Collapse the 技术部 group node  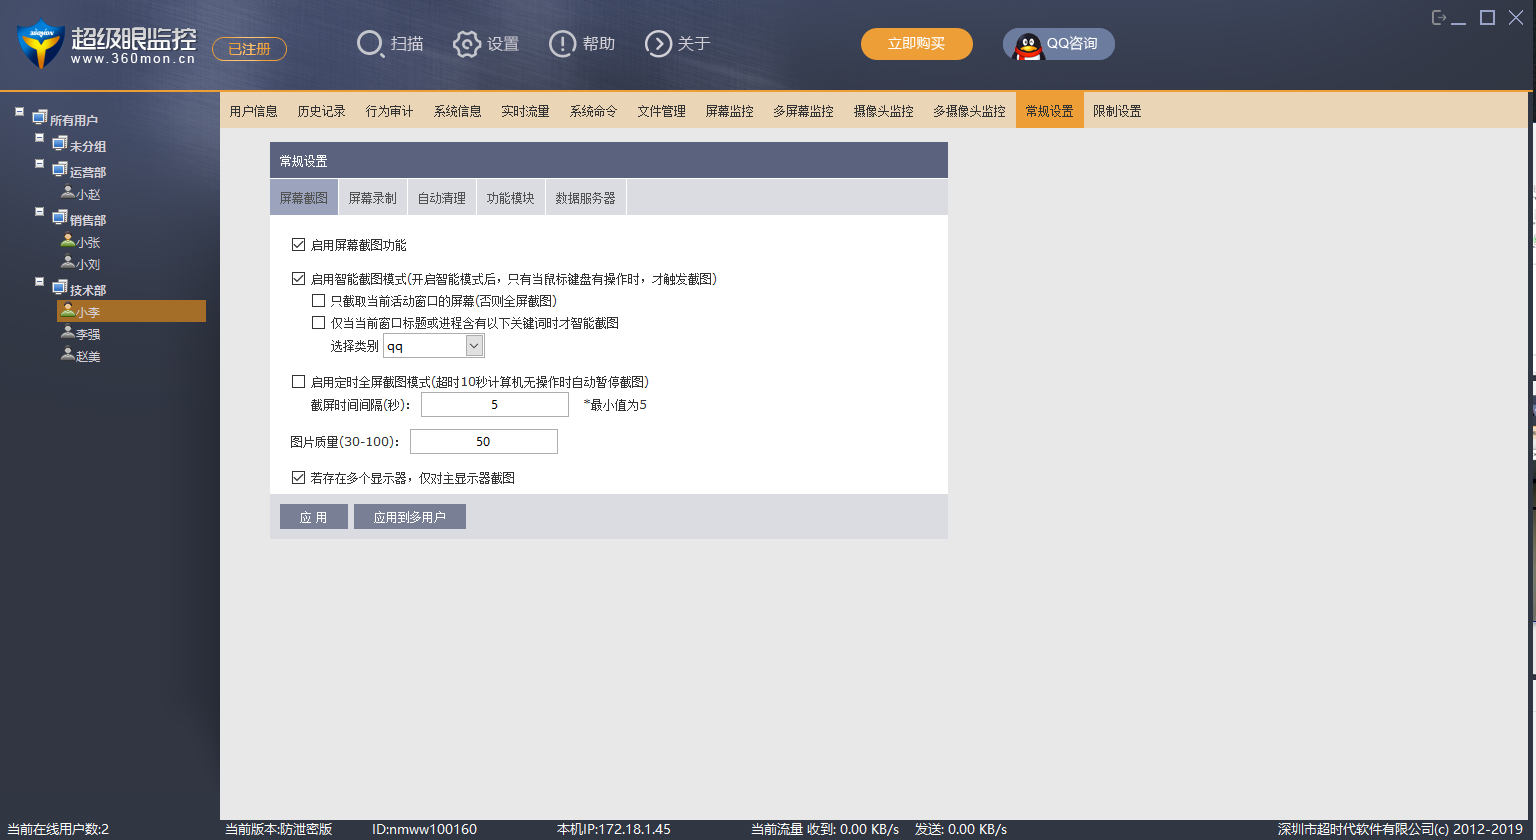(x=40, y=282)
